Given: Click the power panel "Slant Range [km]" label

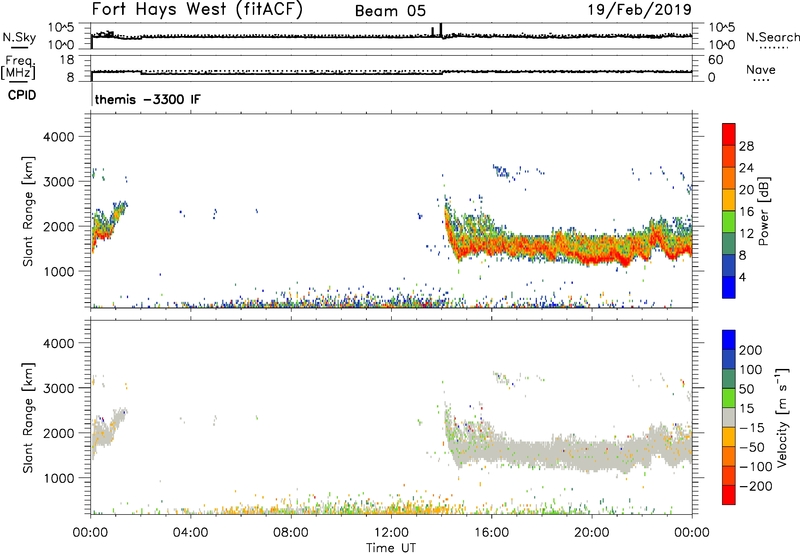Looking at the screenshot, I should click(x=28, y=211).
